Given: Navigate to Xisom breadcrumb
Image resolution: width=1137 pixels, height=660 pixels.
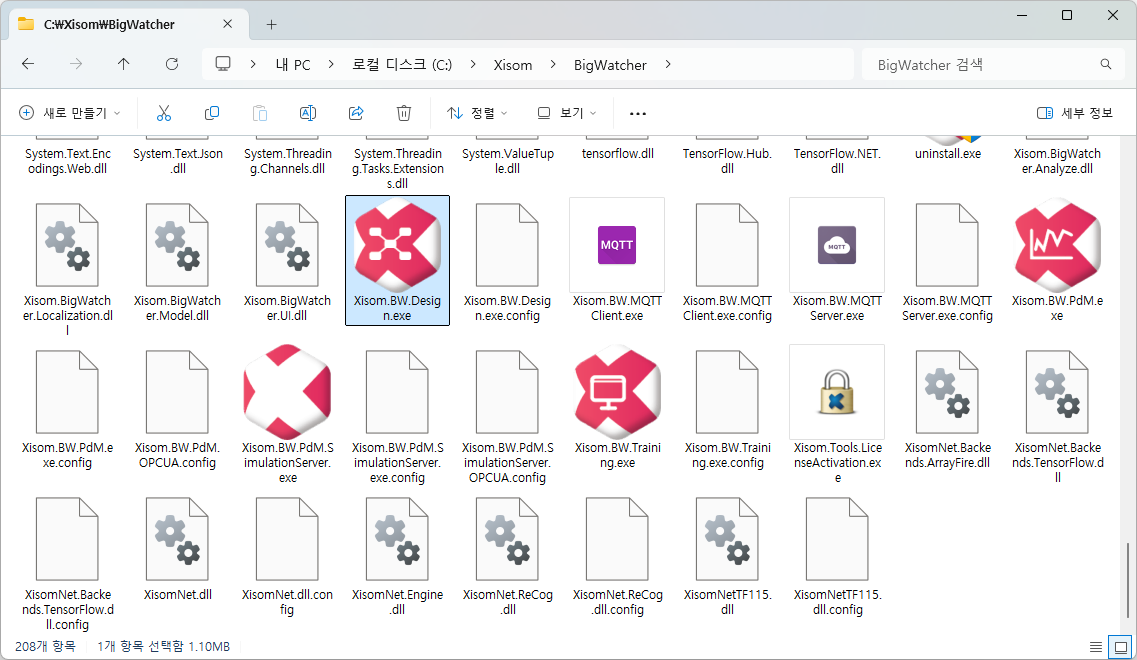Looking at the screenshot, I should coord(513,65).
